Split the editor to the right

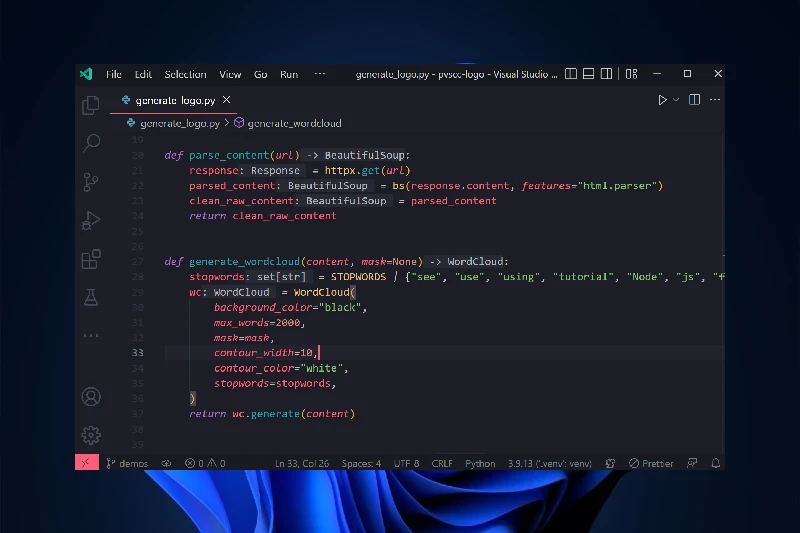tap(693, 100)
